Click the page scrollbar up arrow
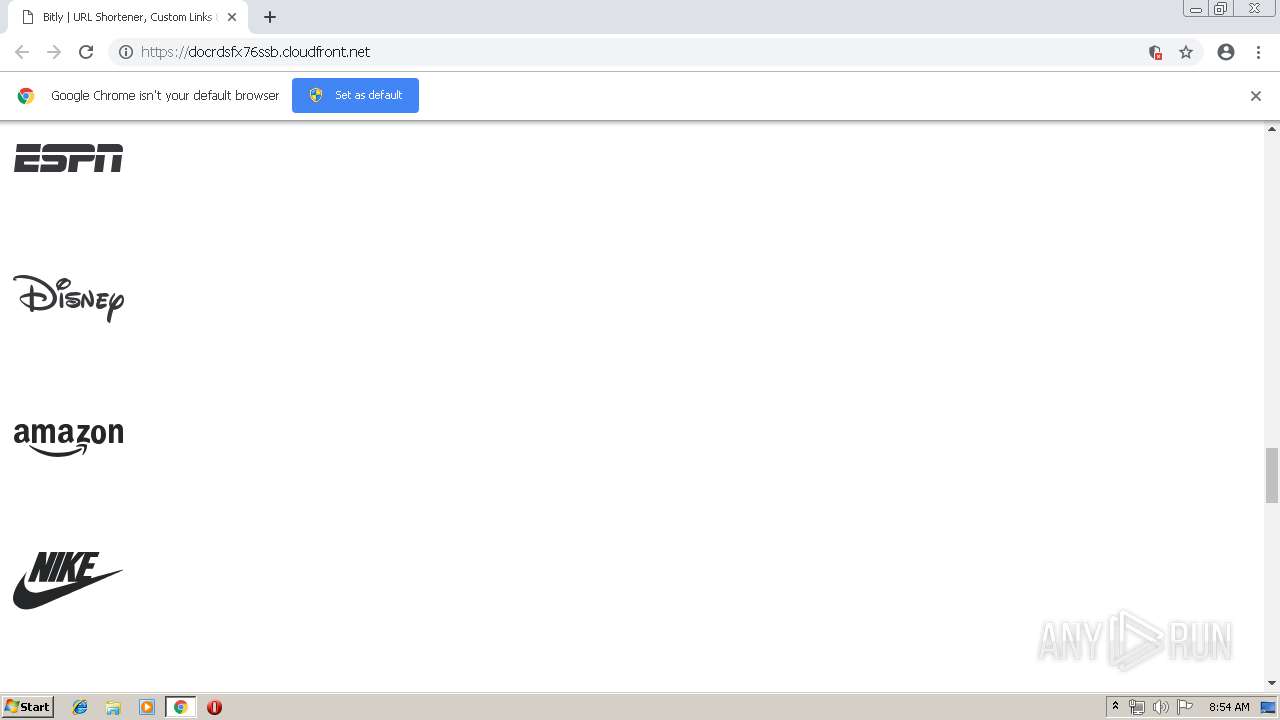Screen dimensions: 1280x720 pos(1272,129)
